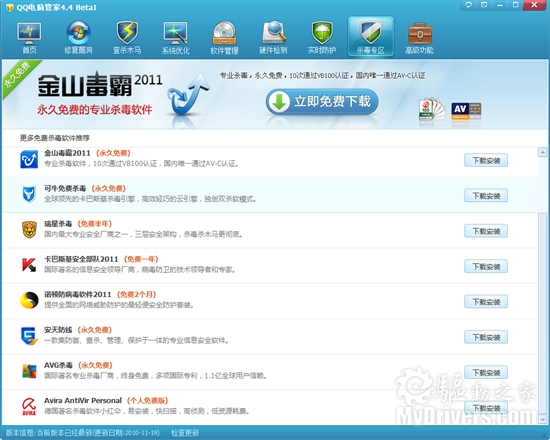Viewport: 550px width, 440px height.
Task: Click the 卡巴斯基 red K icon
Action: [x=29, y=265]
